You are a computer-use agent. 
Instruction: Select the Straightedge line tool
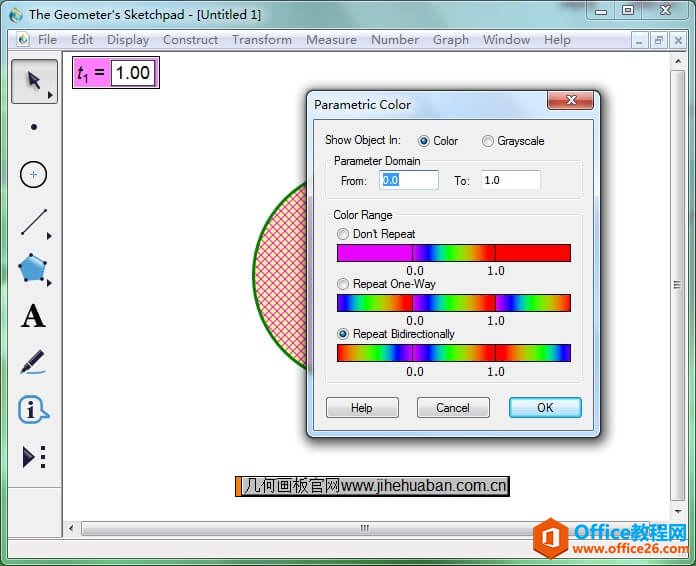point(34,222)
